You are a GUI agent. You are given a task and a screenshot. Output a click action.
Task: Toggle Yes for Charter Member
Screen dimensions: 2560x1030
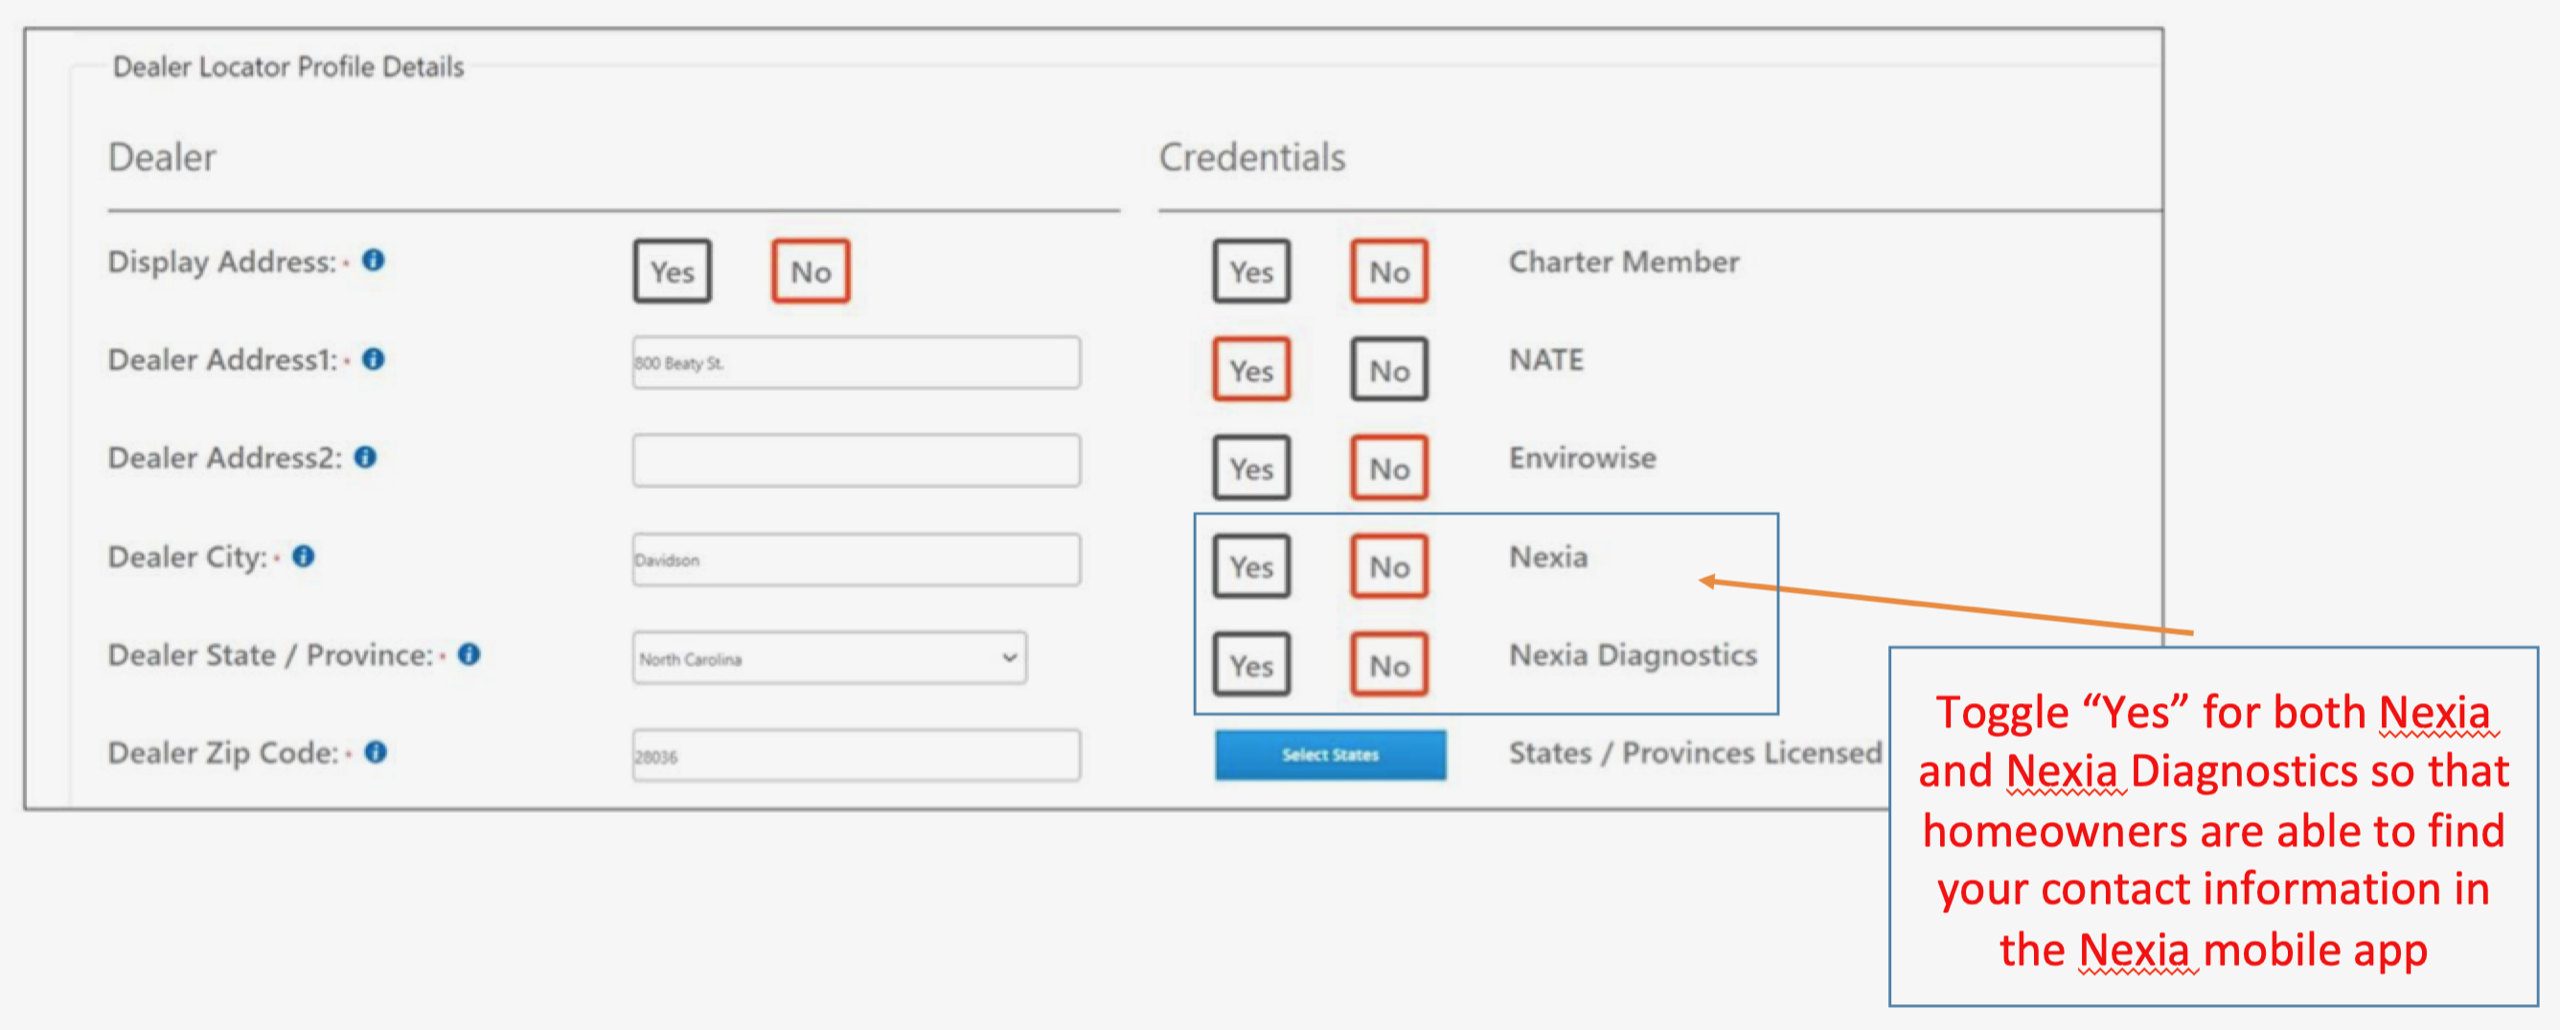click(1251, 271)
